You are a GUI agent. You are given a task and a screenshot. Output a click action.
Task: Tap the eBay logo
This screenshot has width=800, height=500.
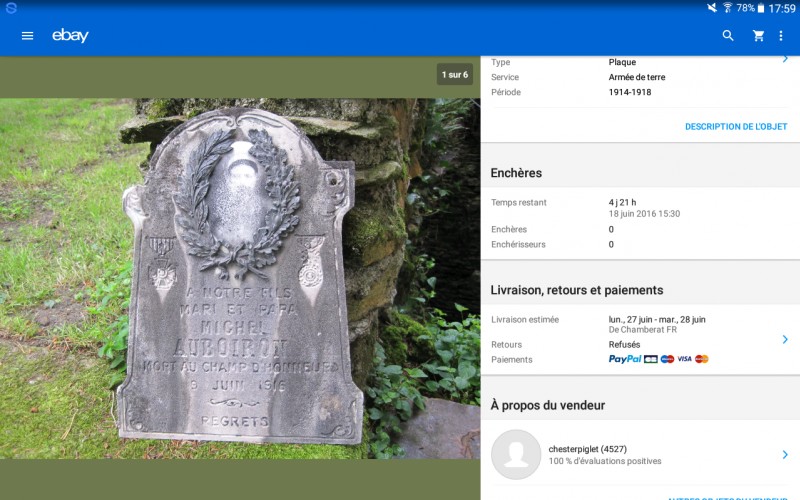point(70,35)
